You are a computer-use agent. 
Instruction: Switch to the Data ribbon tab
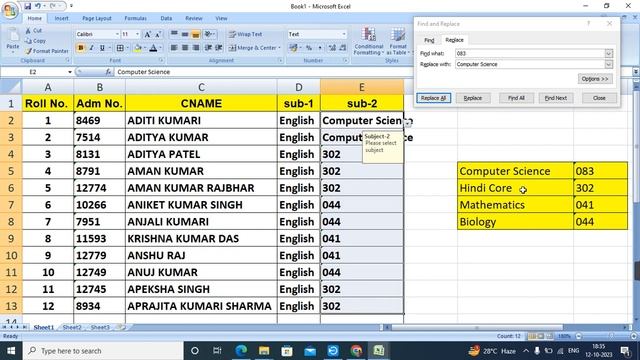coord(166,18)
